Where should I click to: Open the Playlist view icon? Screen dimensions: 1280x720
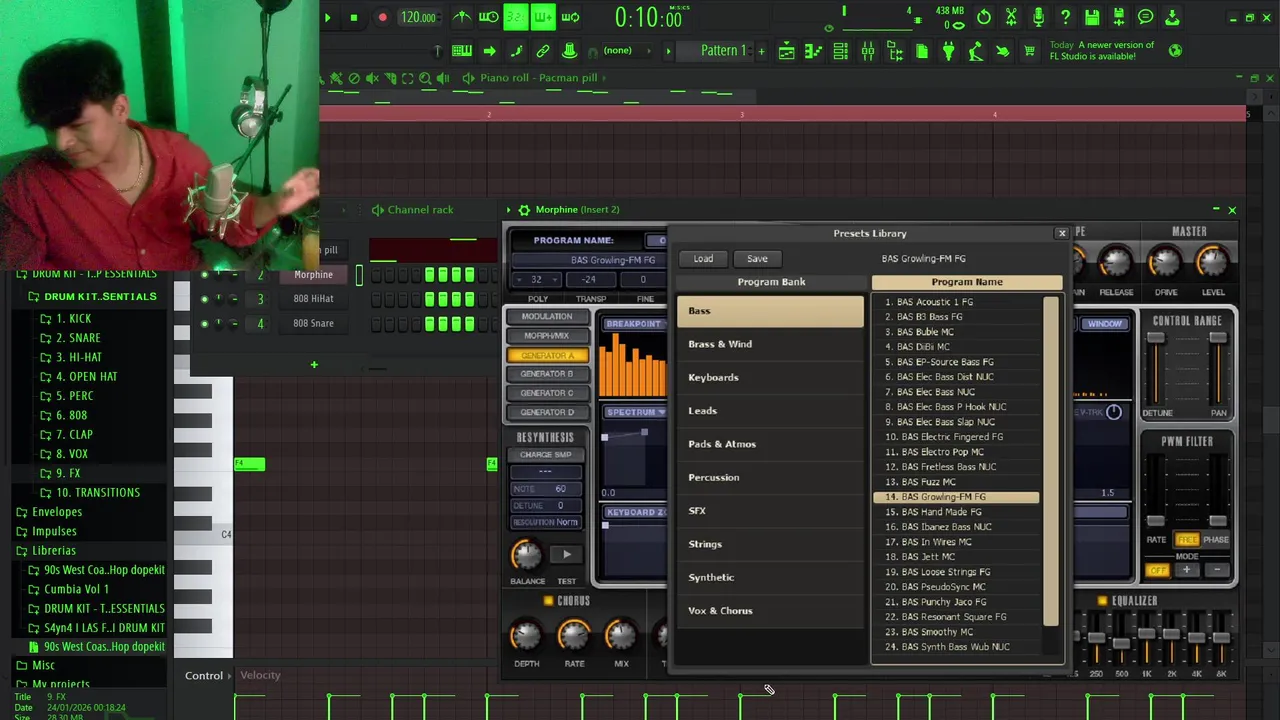click(787, 51)
